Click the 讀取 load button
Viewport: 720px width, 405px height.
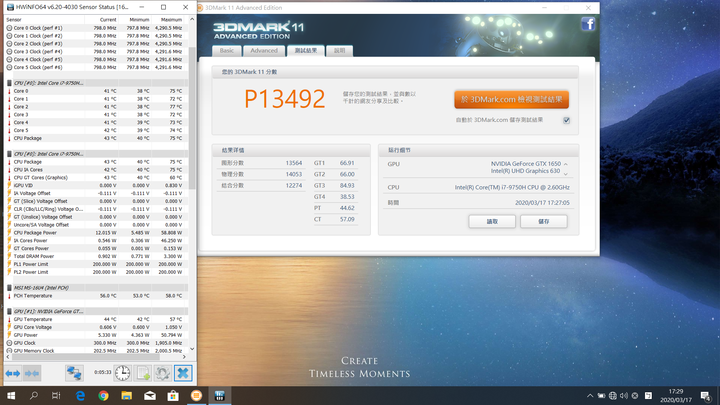point(492,222)
